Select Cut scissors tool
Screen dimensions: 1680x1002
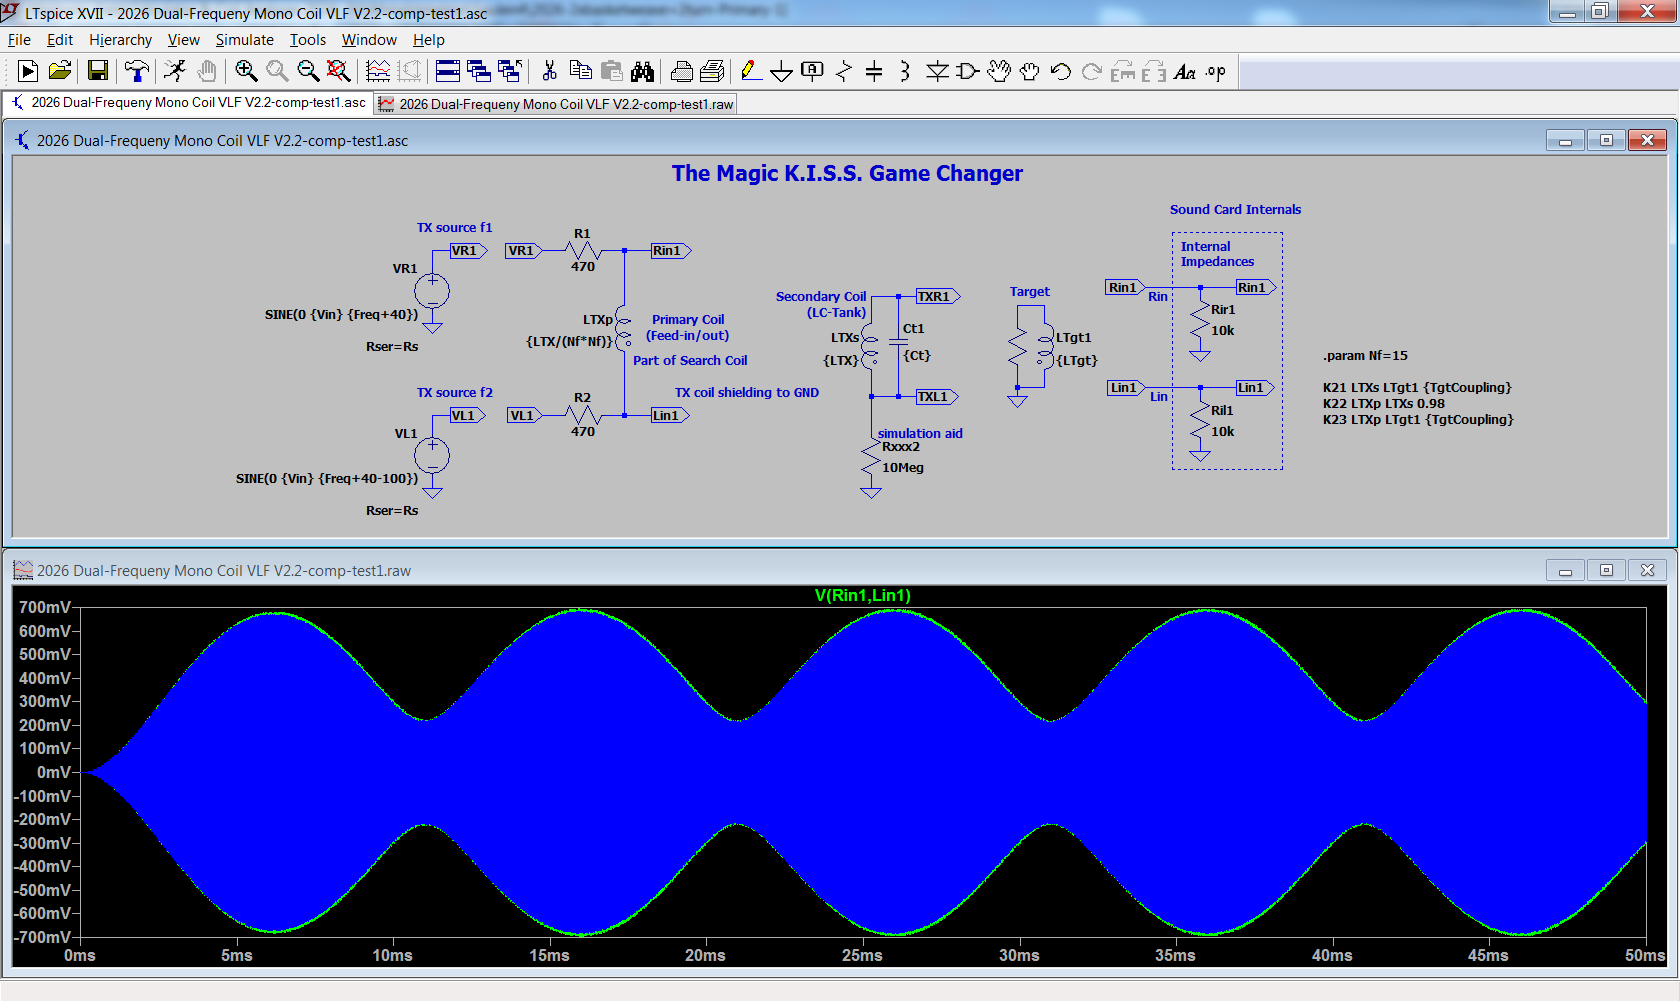549,71
